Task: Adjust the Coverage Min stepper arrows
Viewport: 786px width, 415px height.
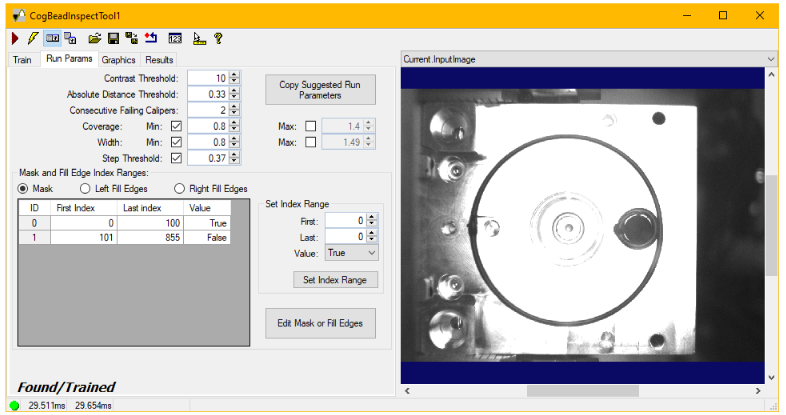Action: [x=235, y=126]
